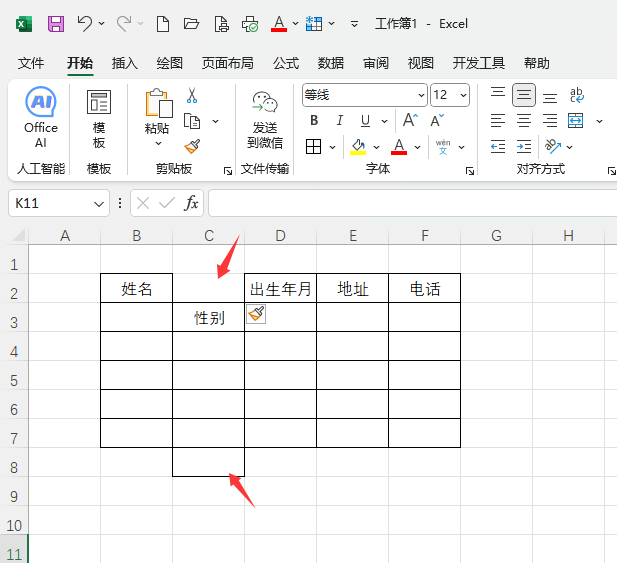Click the increase indent icon

tap(524, 147)
